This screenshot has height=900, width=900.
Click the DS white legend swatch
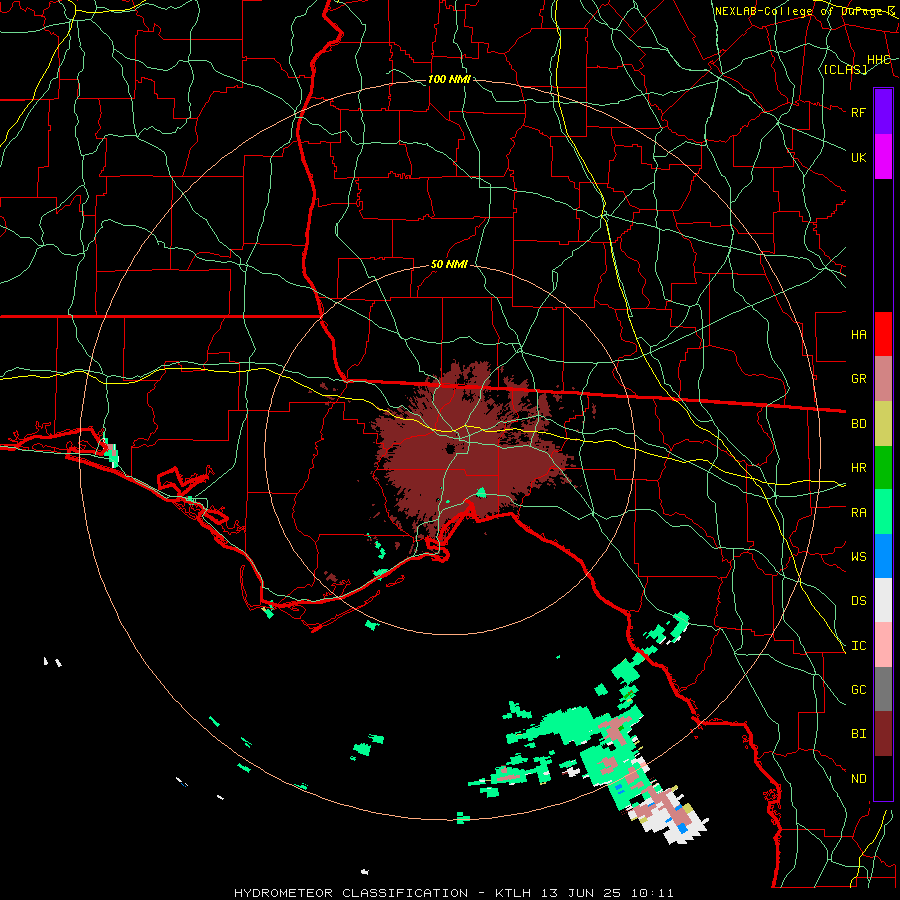(x=883, y=600)
